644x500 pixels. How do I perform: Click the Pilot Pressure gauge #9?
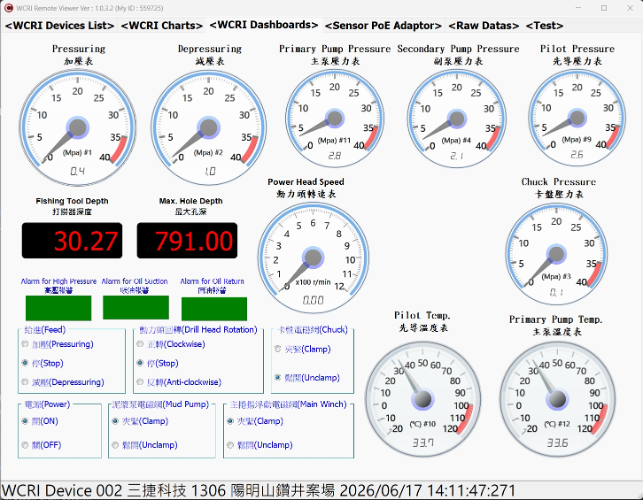tap(577, 118)
